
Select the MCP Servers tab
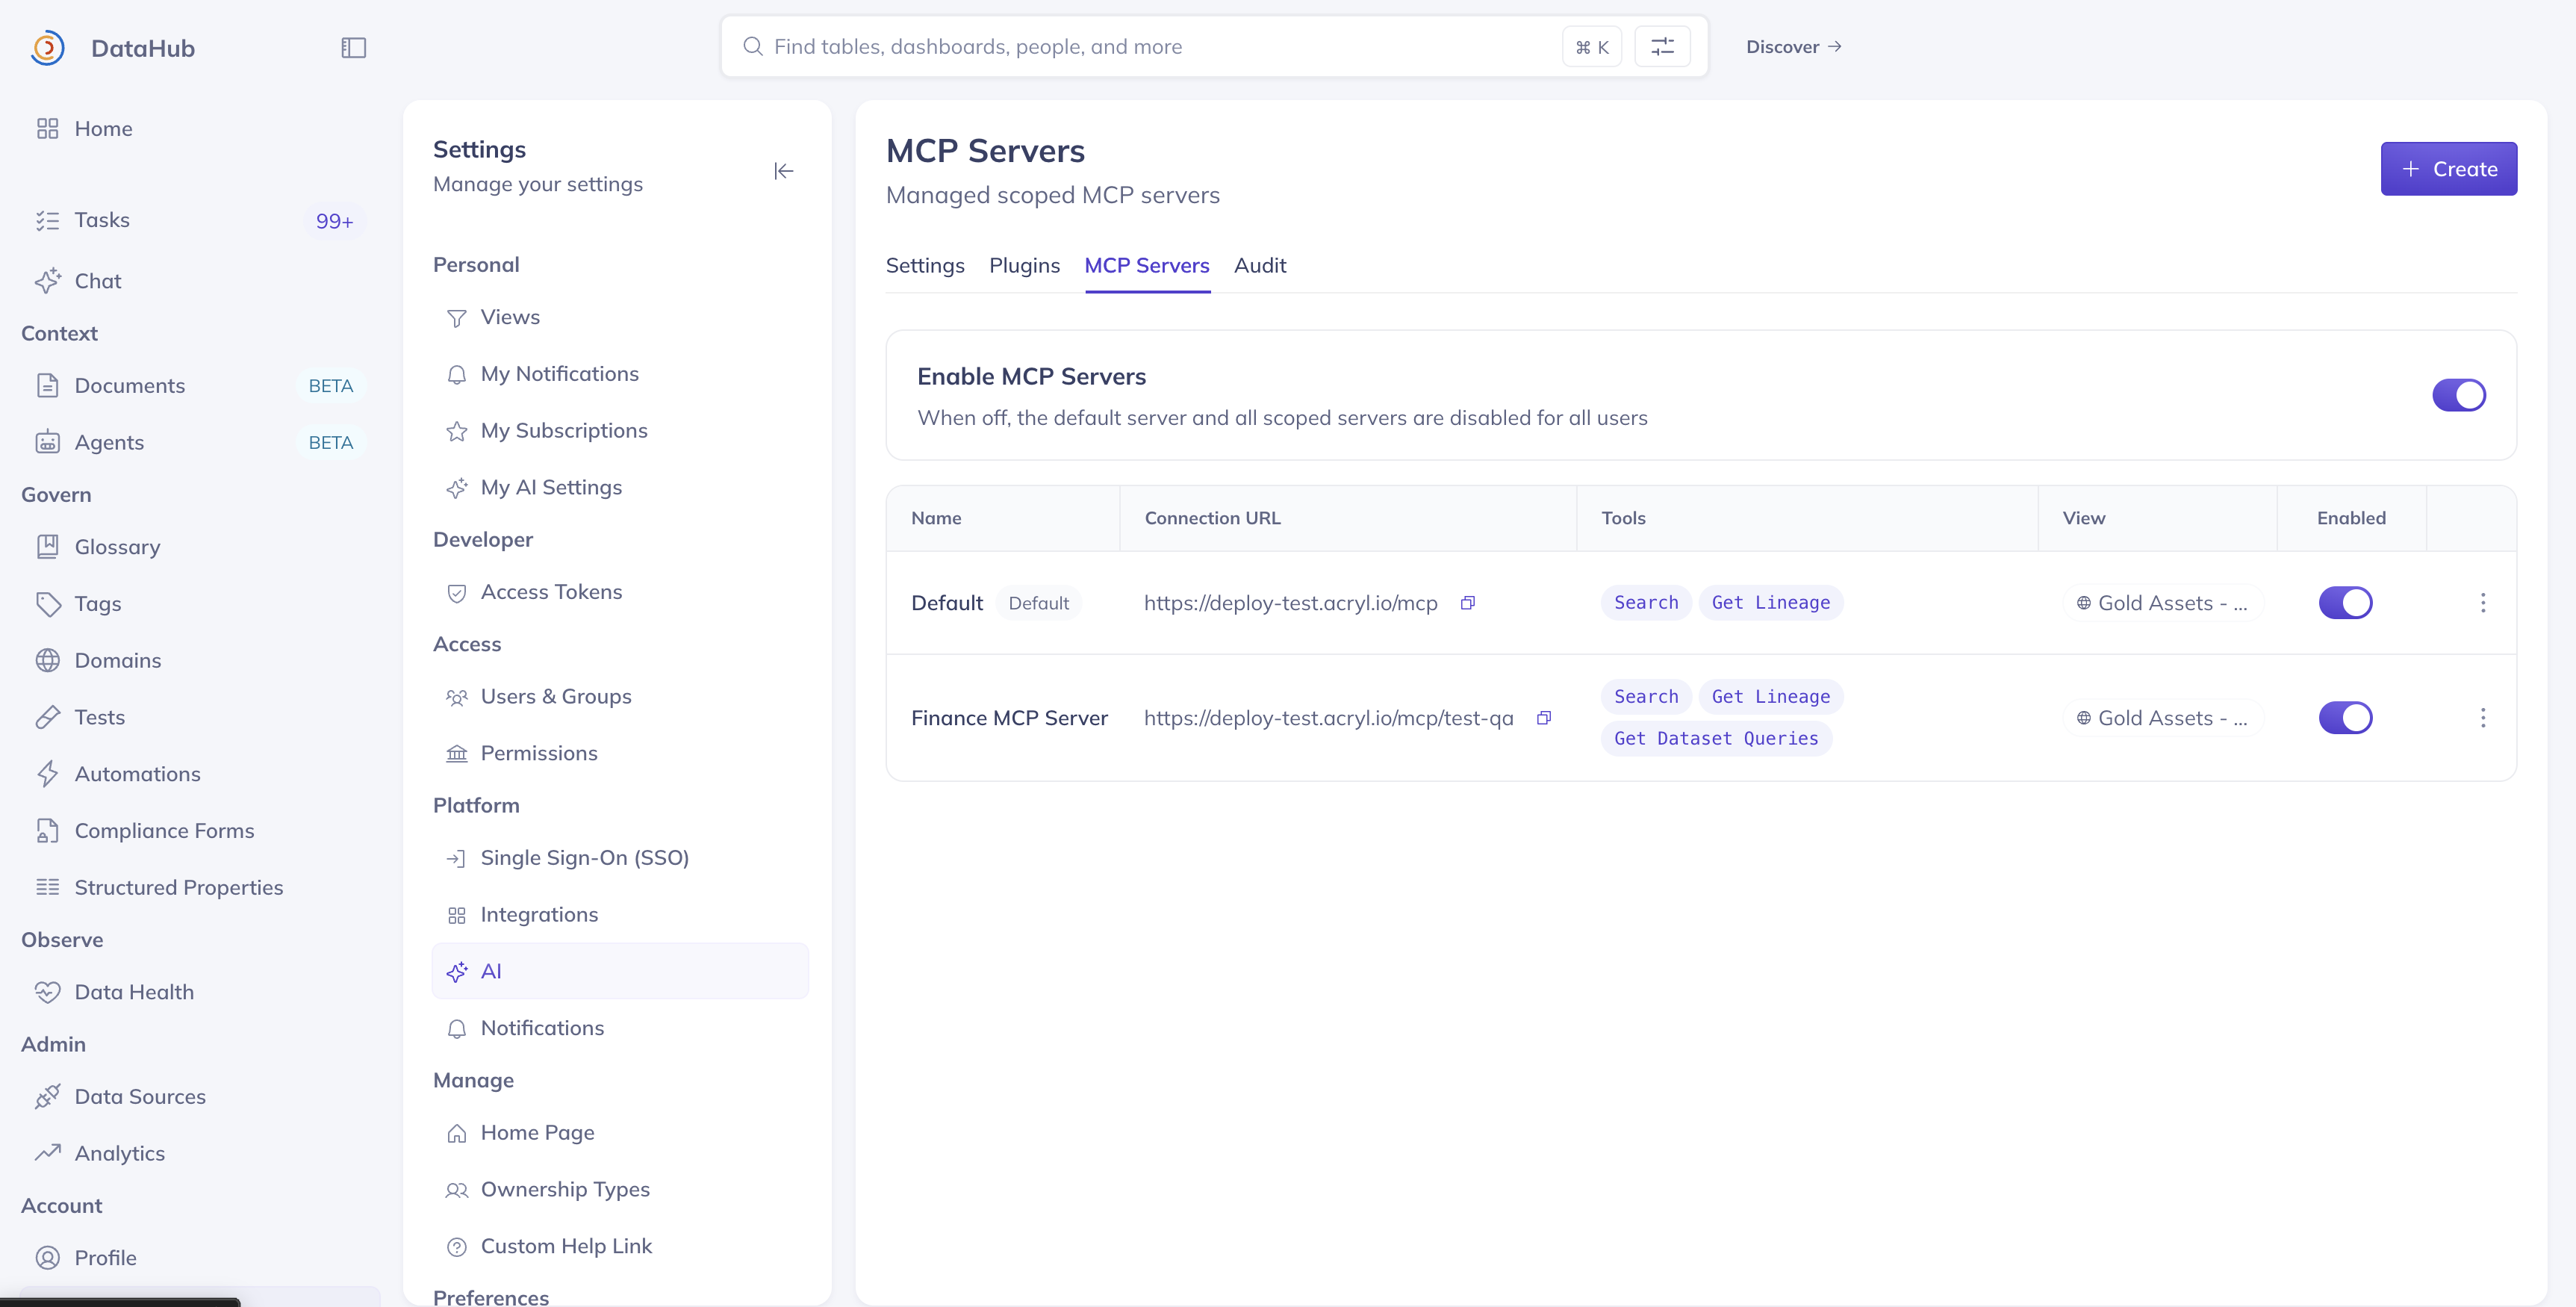coord(1147,265)
